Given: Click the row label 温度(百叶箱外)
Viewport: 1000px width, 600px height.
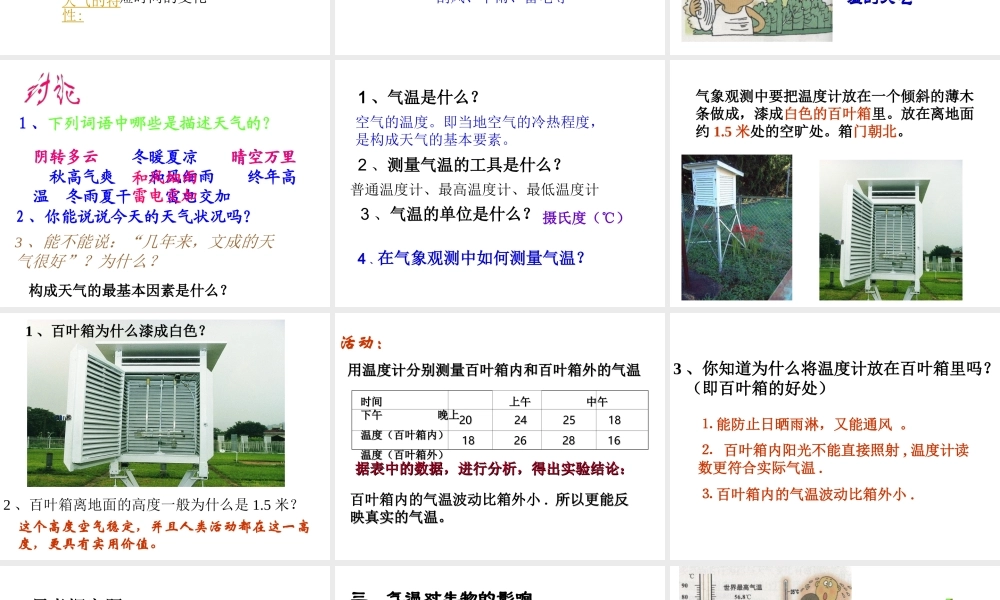Looking at the screenshot, I should click(402, 455).
